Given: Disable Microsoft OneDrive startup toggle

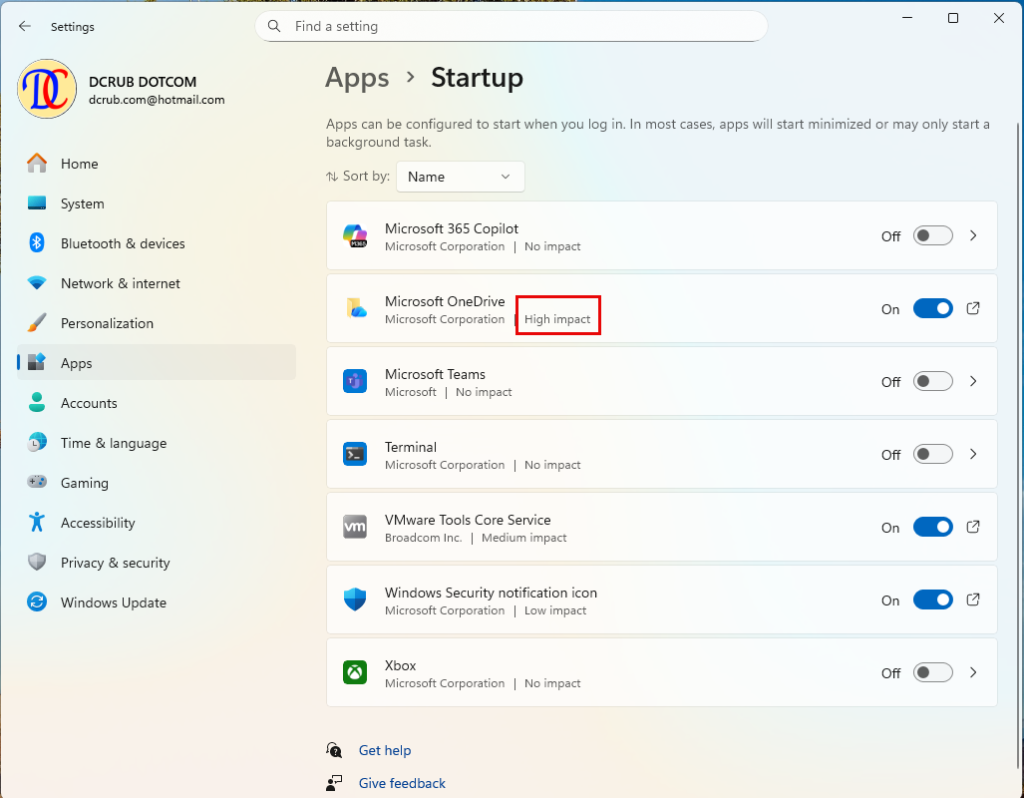Looking at the screenshot, I should [933, 308].
